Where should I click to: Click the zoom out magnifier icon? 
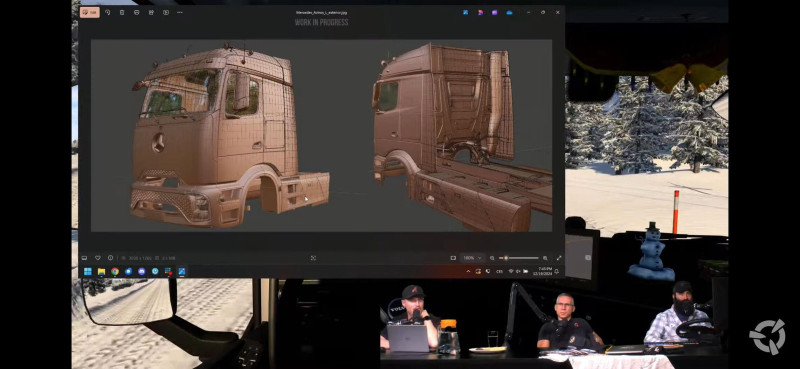point(492,258)
